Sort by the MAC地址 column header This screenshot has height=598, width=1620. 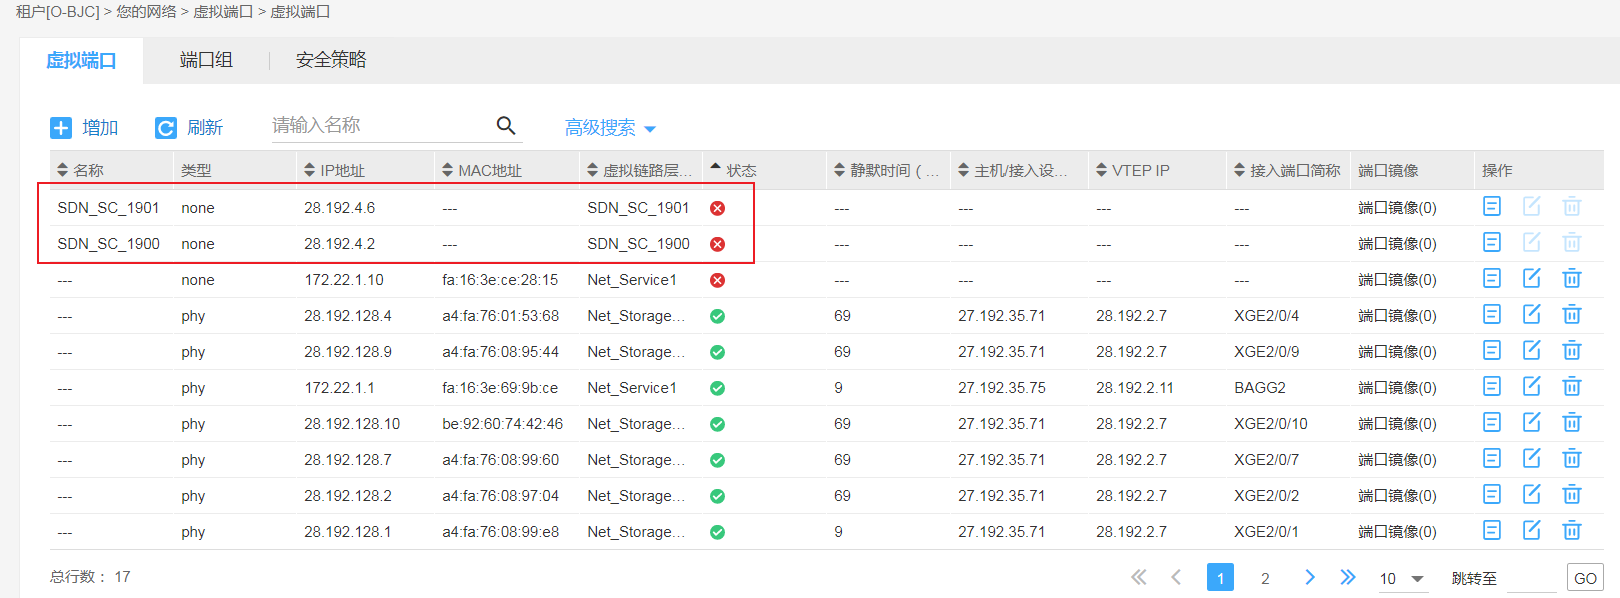[482, 170]
